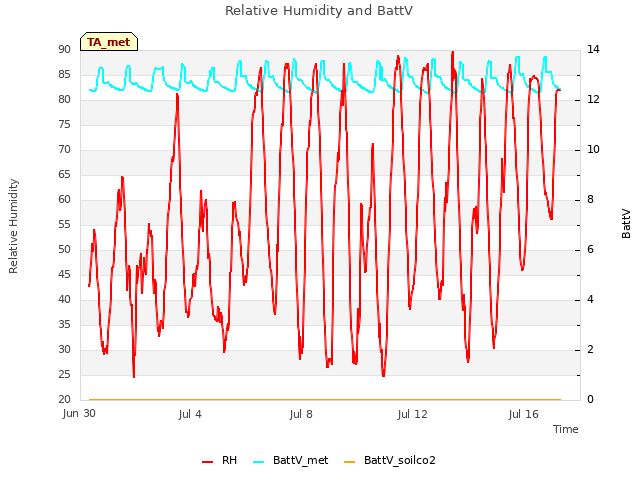
Task: Click the 'Jul 8' x-axis tick label
Action: pyautogui.click(x=301, y=414)
